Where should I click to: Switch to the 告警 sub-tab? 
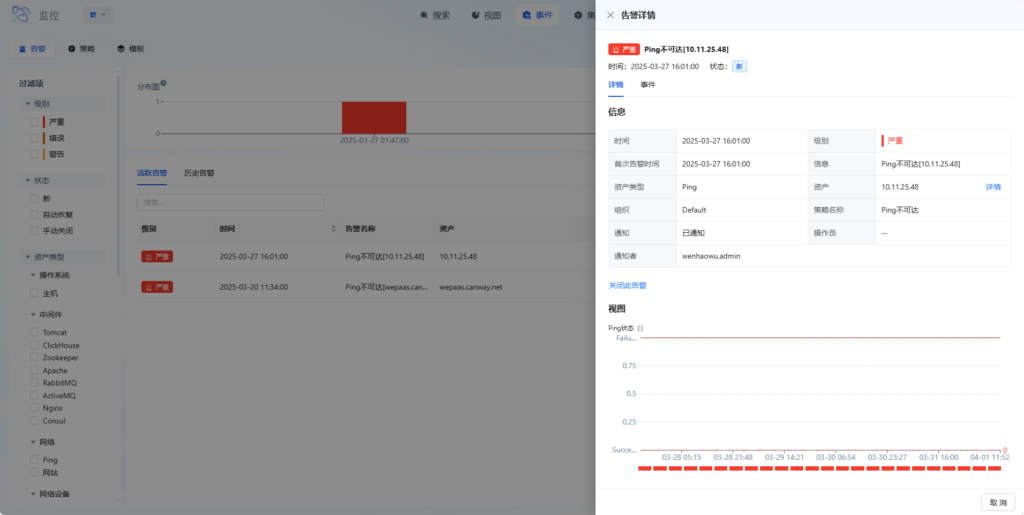[32, 49]
